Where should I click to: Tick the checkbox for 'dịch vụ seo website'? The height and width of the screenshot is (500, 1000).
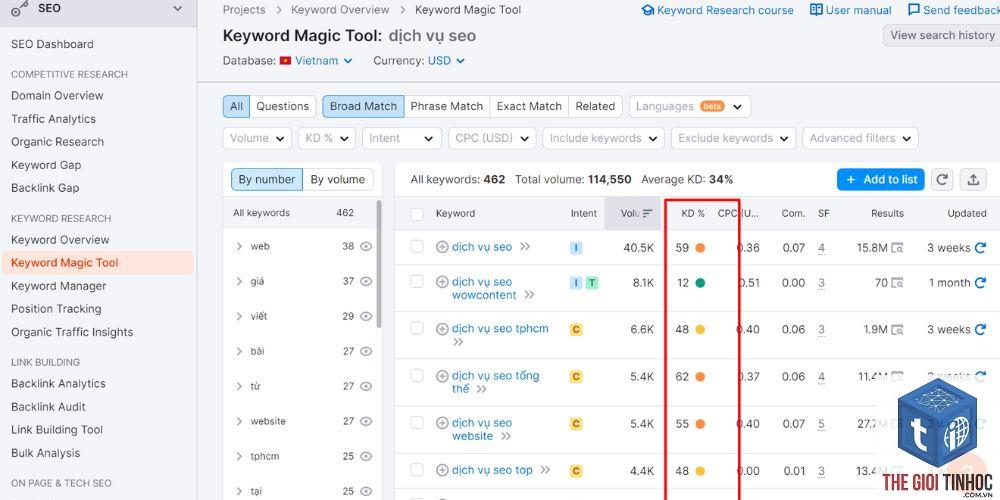pos(416,422)
